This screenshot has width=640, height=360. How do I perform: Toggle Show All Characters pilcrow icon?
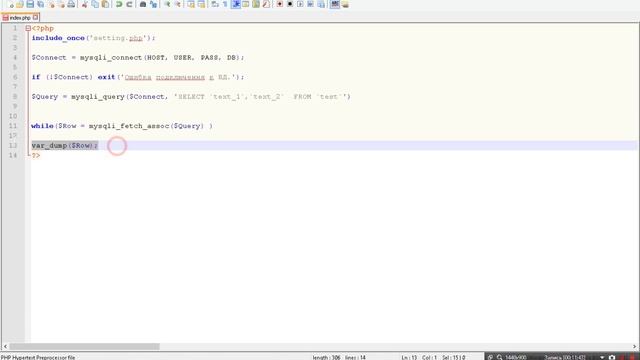(x=225, y=4)
